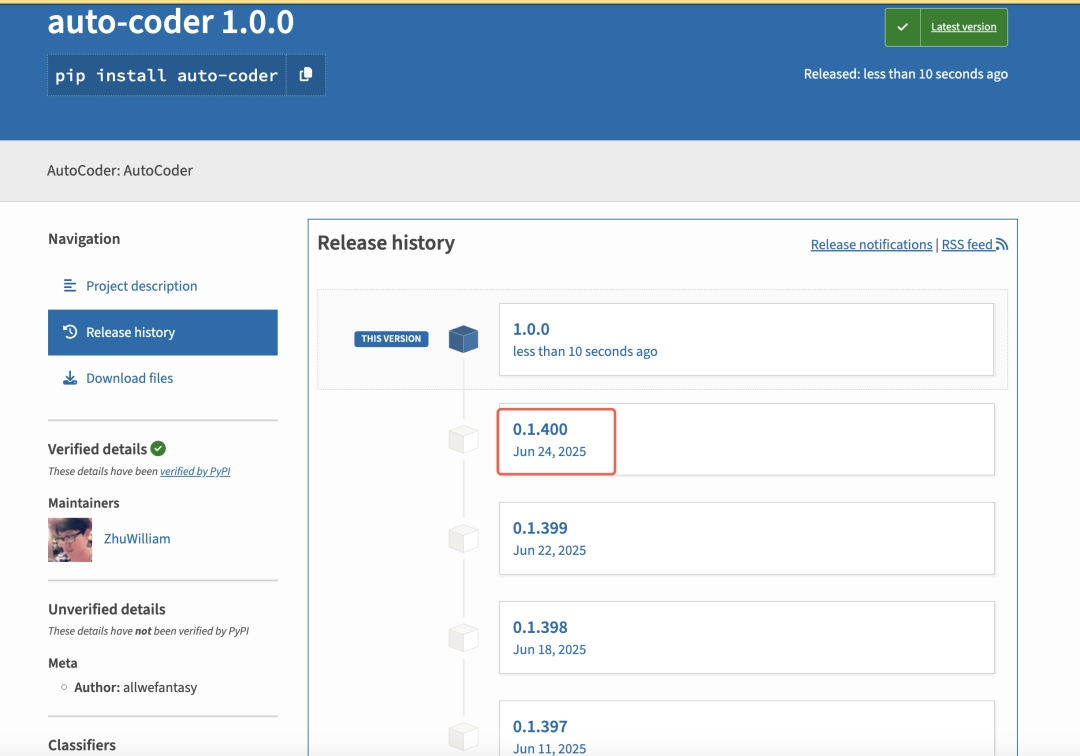The image size is (1080, 756).
Task: Click the RSS feed link
Action: [x=974, y=244]
